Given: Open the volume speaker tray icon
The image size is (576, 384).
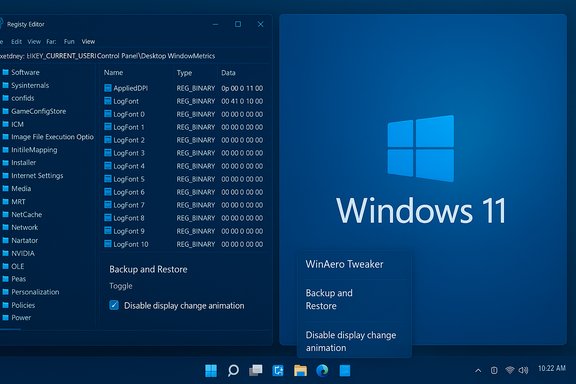Looking at the screenshot, I should [523, 370].
